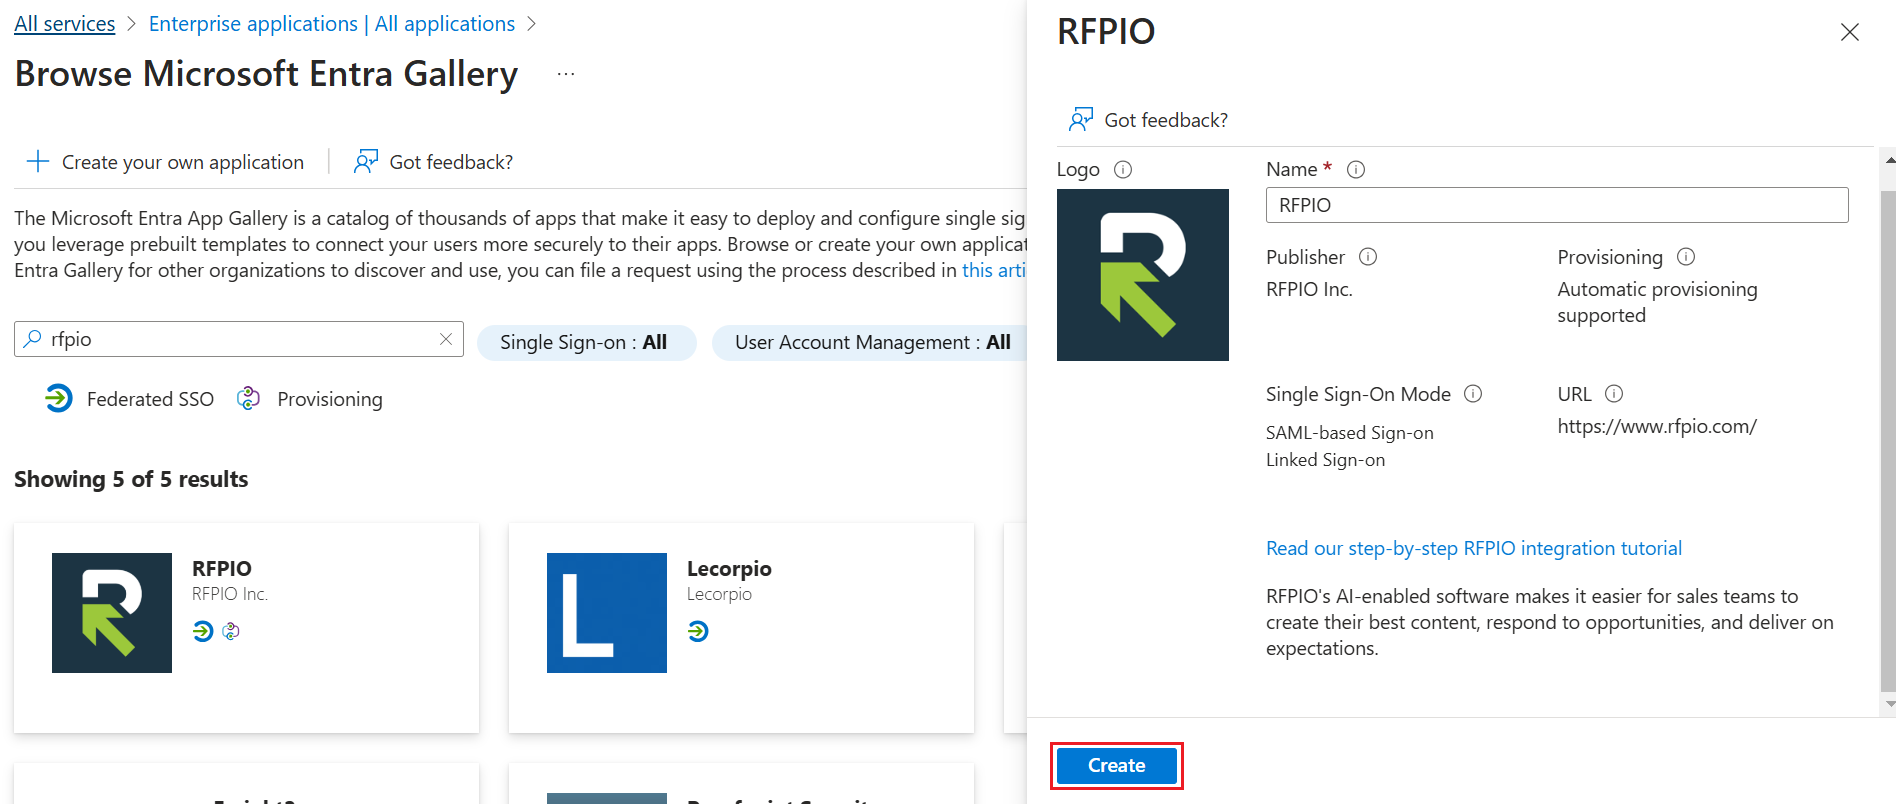
Task: Click the Provisioning legend icon
Action: point(248,398)
